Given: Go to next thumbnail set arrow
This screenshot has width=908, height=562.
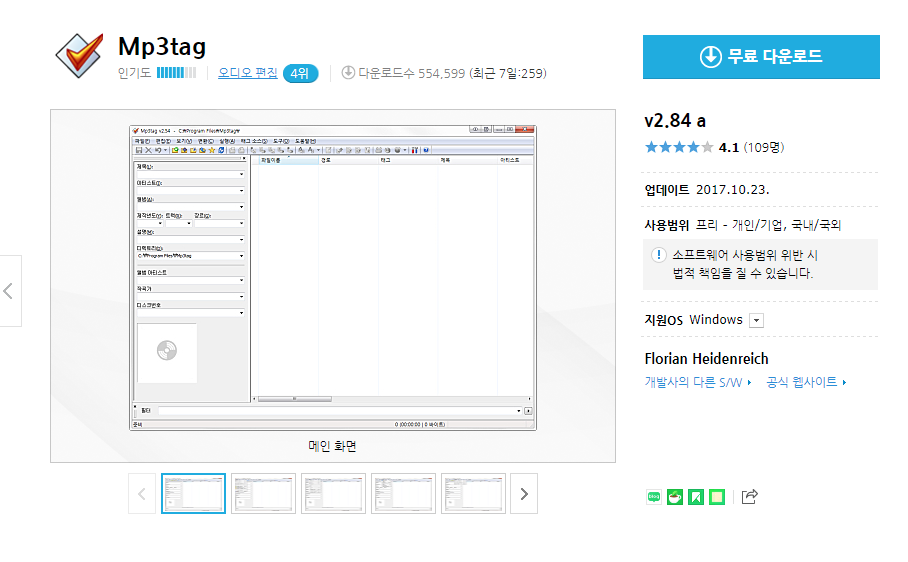Looking at the screenshot, I should [524, 494].
